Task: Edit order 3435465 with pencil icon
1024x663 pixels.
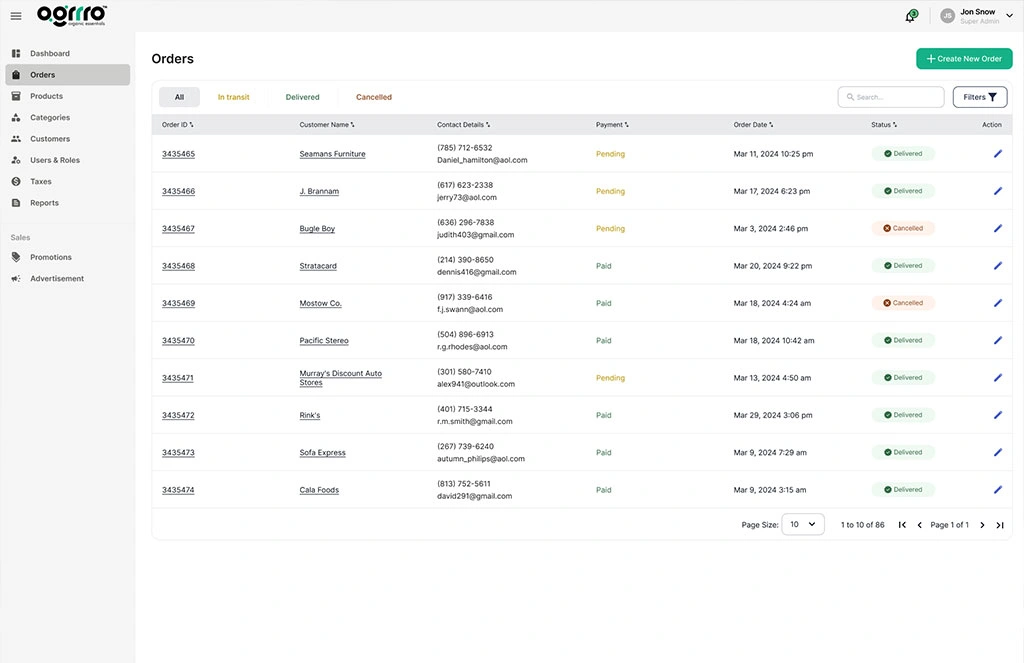Action: [997, 154]
